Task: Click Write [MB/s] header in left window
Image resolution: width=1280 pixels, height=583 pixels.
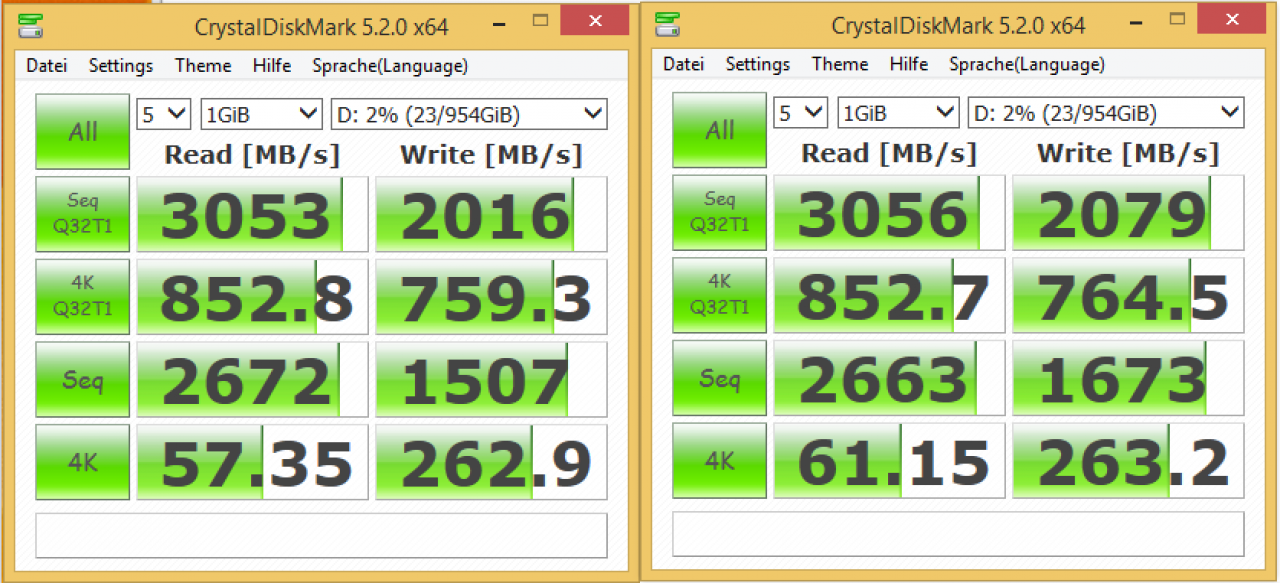Action: pos(491,155)
